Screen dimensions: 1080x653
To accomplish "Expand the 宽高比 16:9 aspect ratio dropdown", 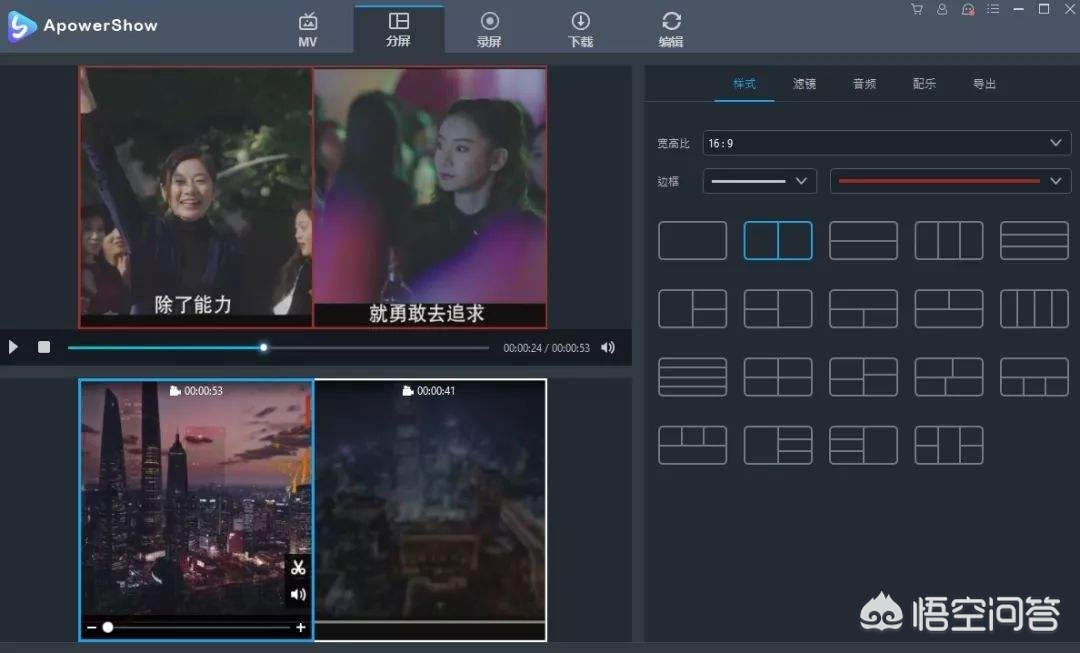I will 887,143.
